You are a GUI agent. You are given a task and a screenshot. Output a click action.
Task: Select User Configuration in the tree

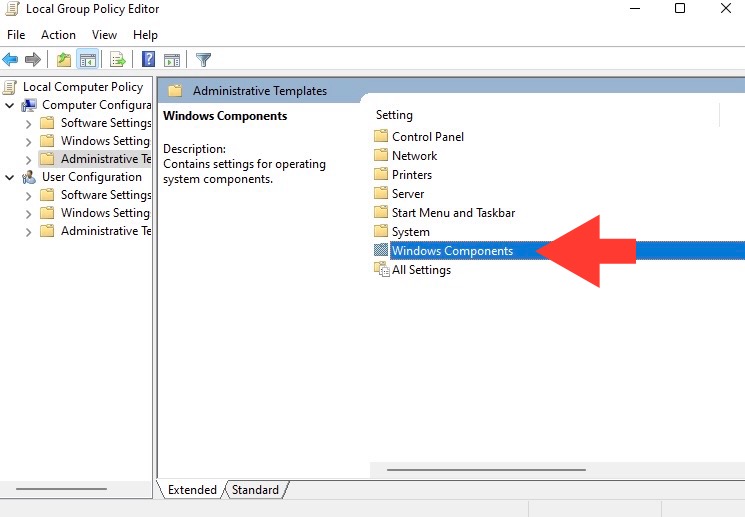point(92,177)
